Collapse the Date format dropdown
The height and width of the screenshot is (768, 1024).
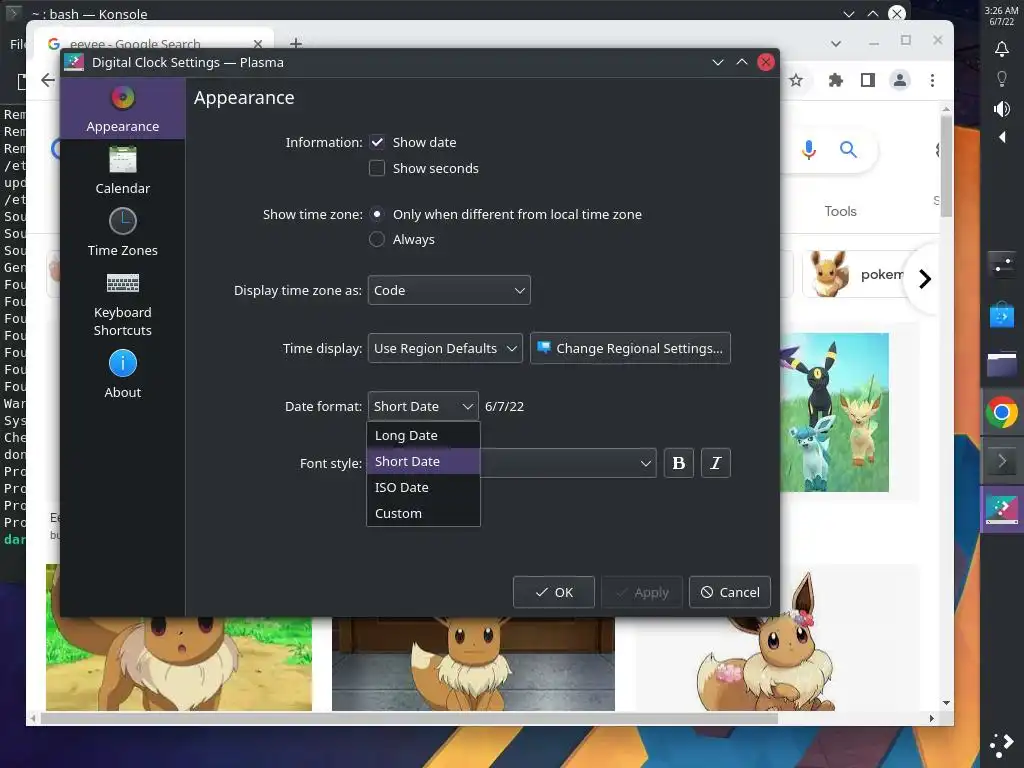(x=423, y=406)
